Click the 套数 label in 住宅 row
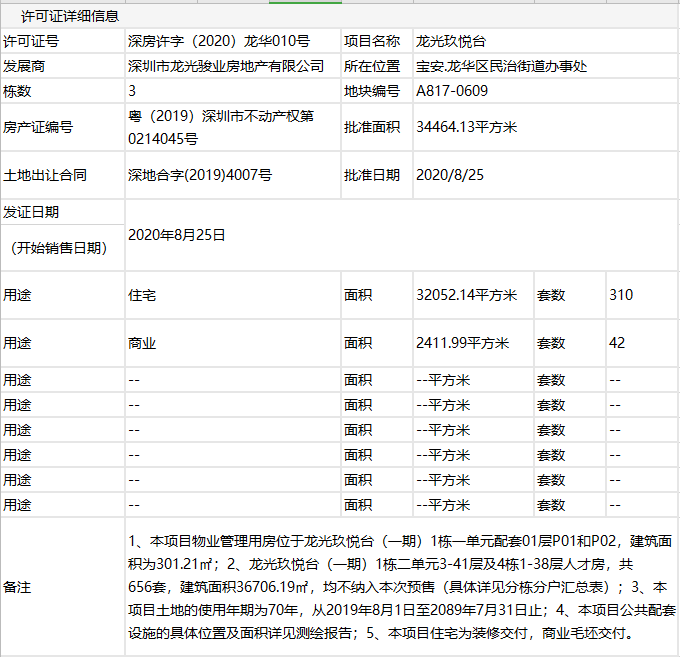The height and width of the screenshot is (657, 680). (x=551, y=295)
